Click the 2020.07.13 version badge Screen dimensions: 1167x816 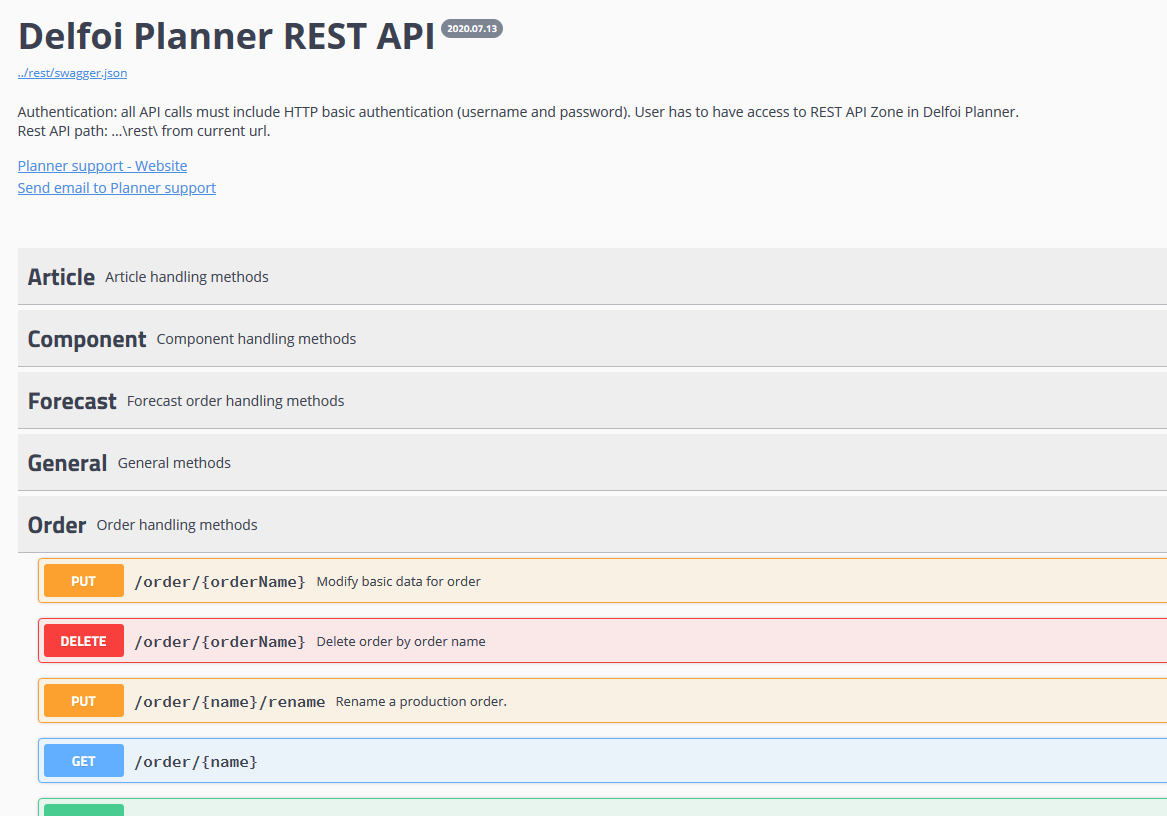coord(472,29)
